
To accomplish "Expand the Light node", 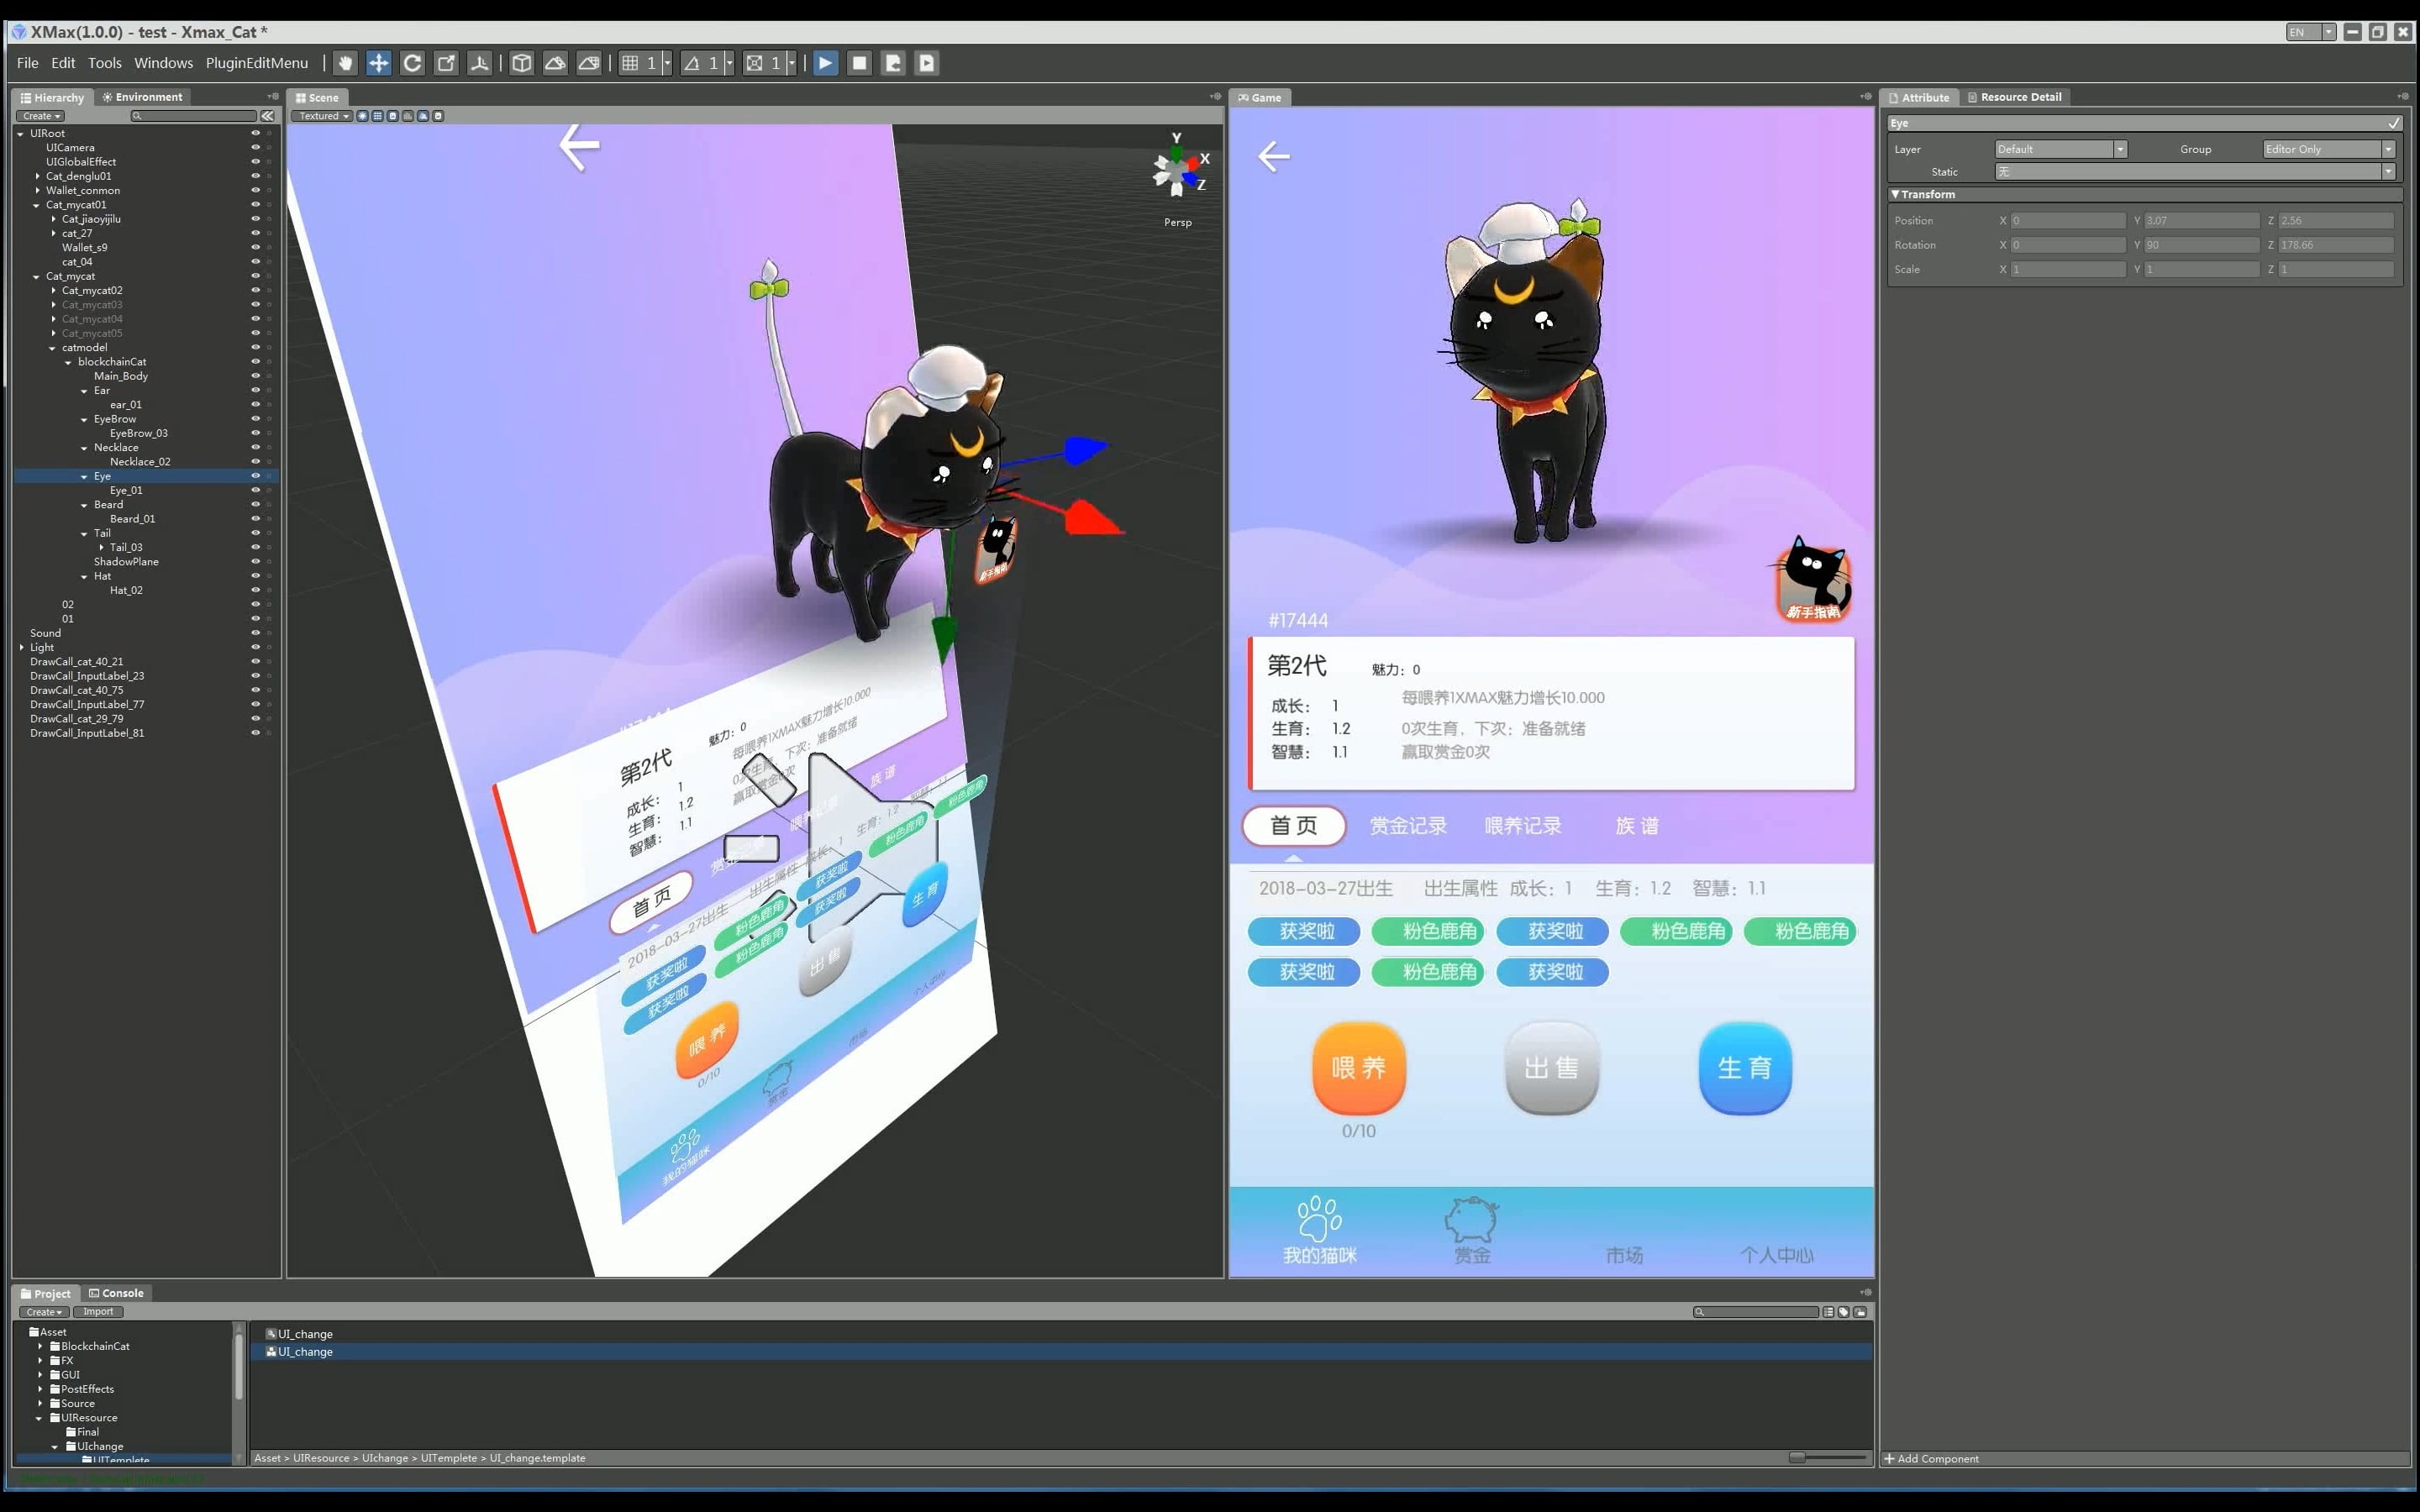I will coord(22,647).
